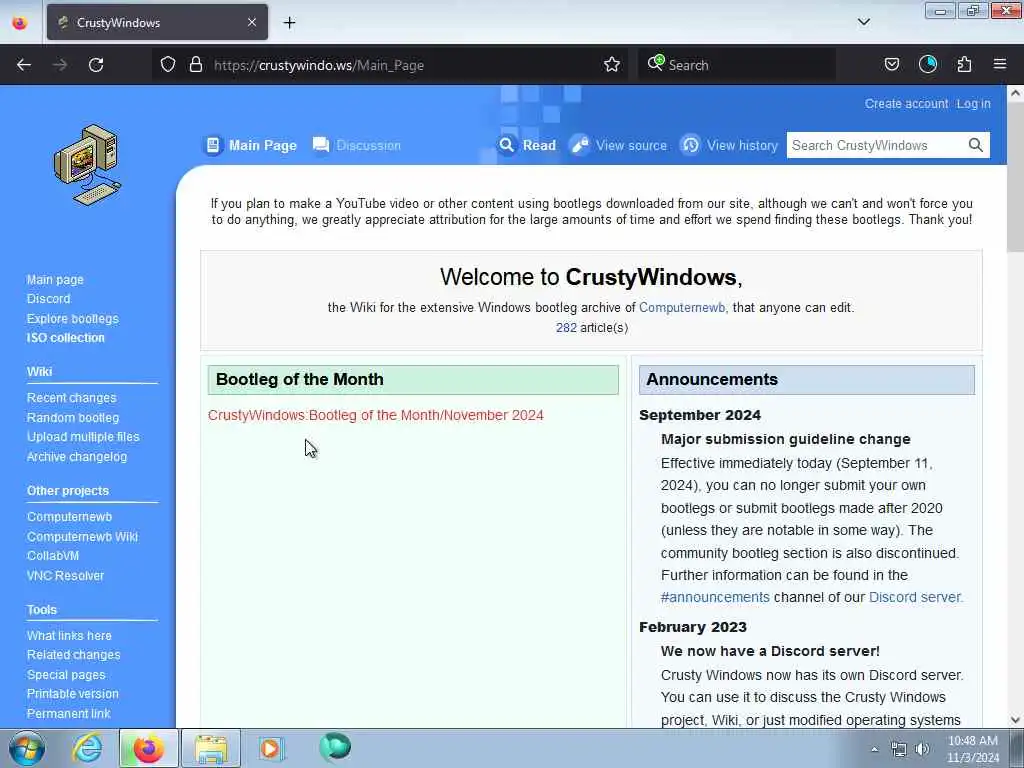Reload the page with the refresh icon
The width and height of the screenshot is (1024, 768).
click(96, 65)
